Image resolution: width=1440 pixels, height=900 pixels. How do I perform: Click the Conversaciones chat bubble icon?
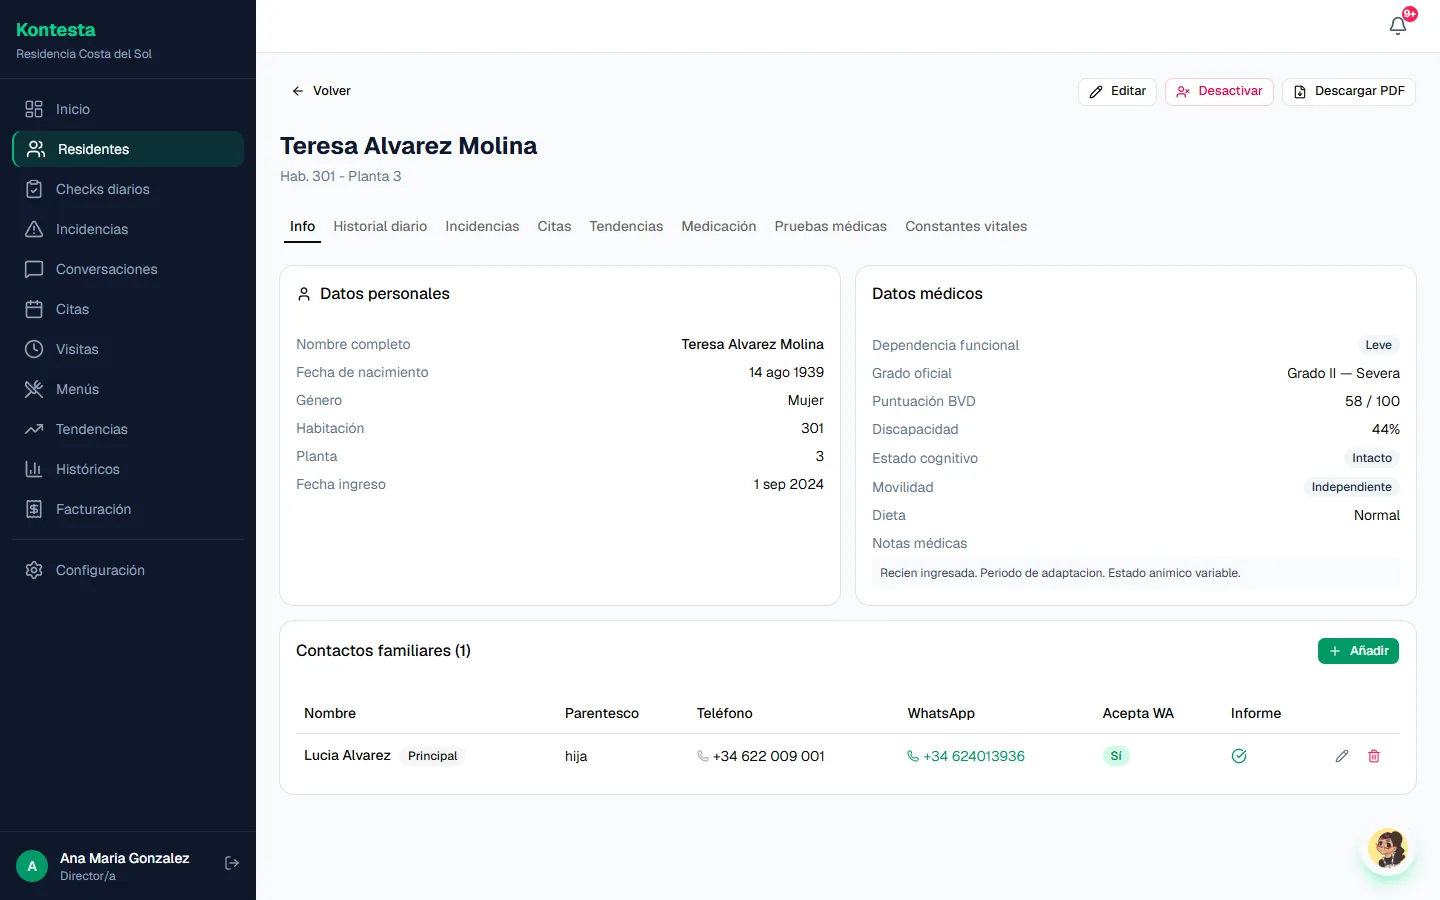34,269
